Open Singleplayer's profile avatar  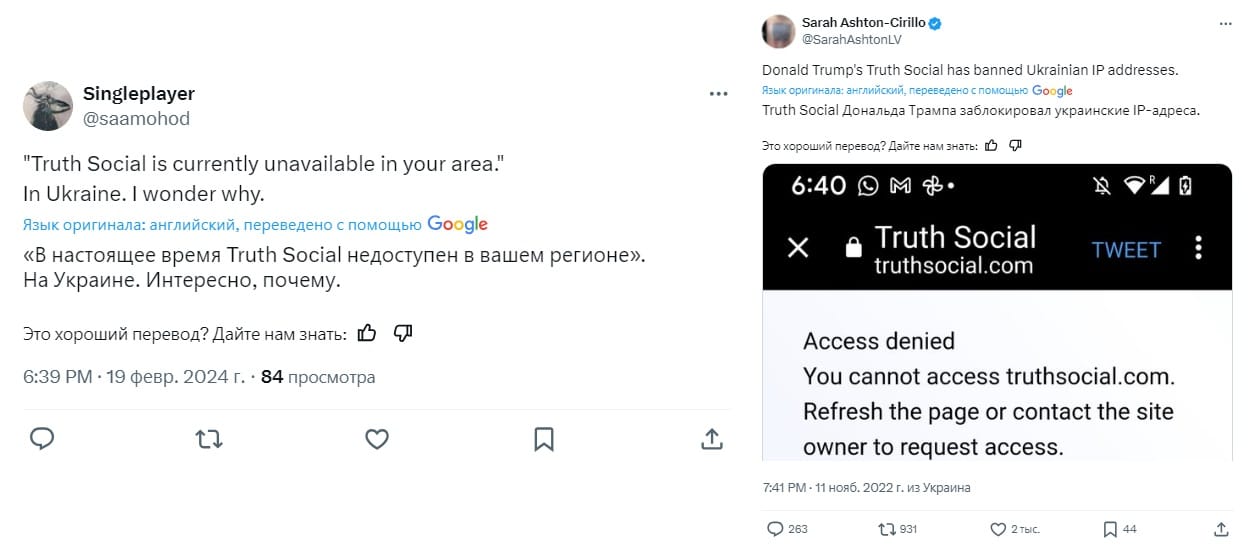[x=47, y=106]
